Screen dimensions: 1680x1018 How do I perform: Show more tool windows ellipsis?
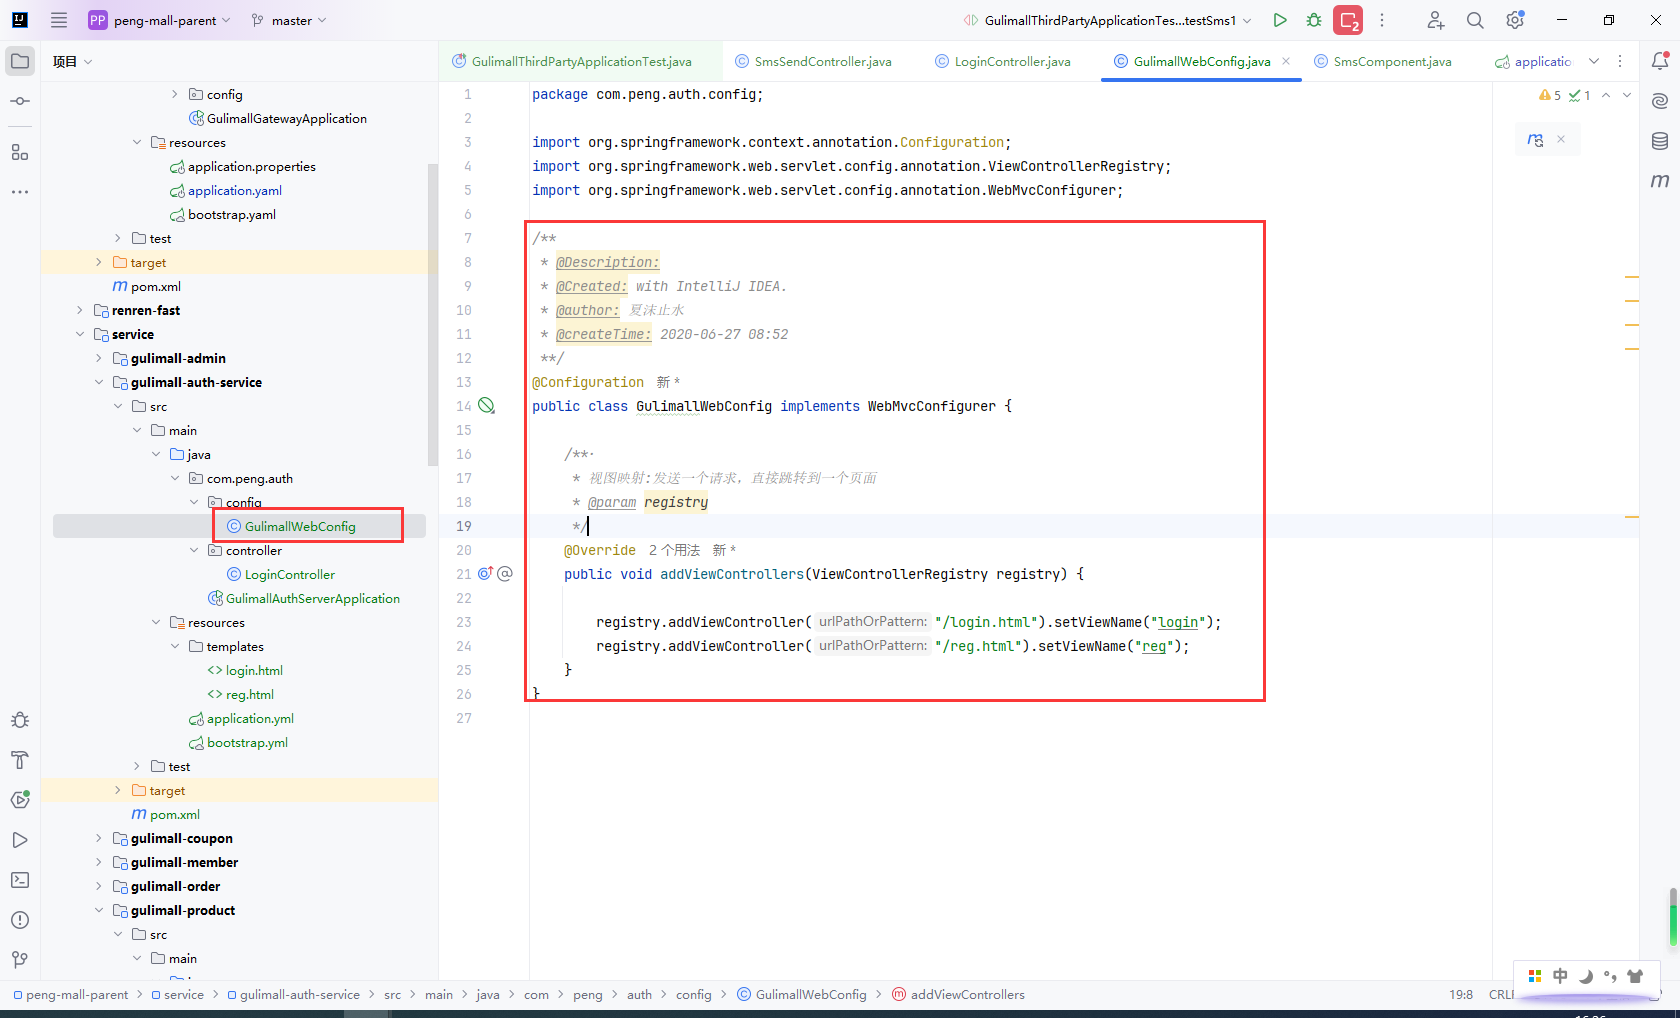coord(20,191)
